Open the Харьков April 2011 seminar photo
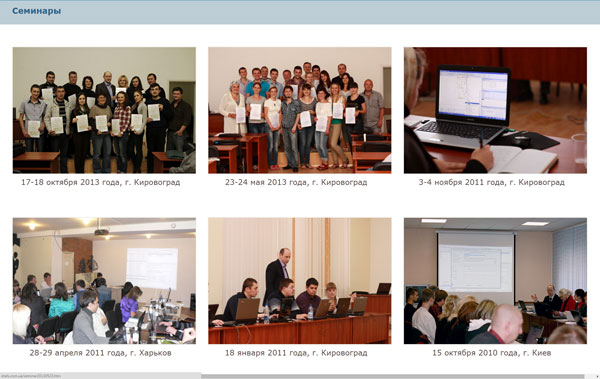Image resolution: width=600 pixels, height=379 pixels. tap(104, 281)
